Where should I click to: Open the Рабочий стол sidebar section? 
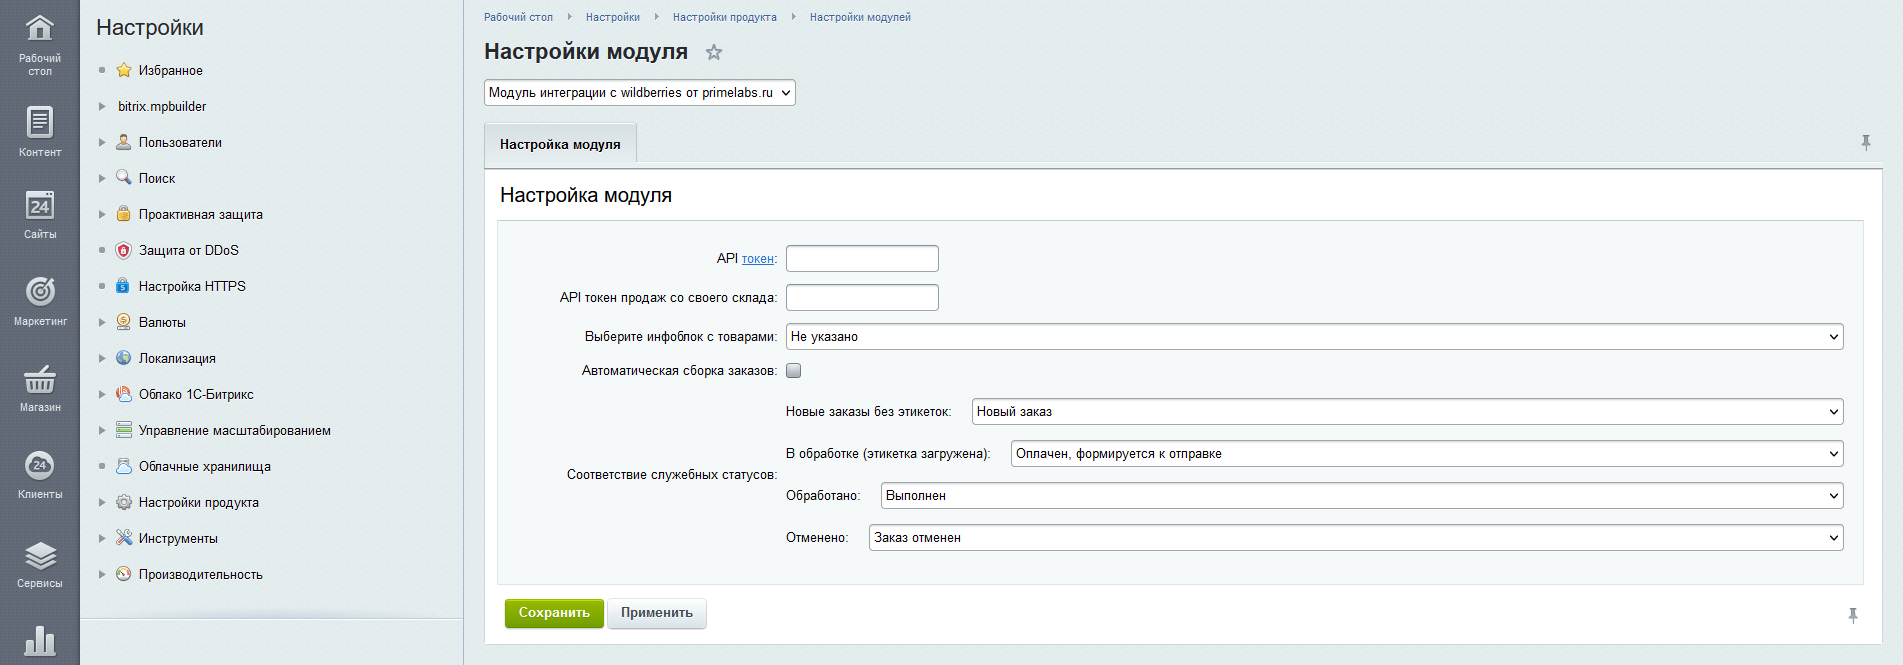point(40,43)
